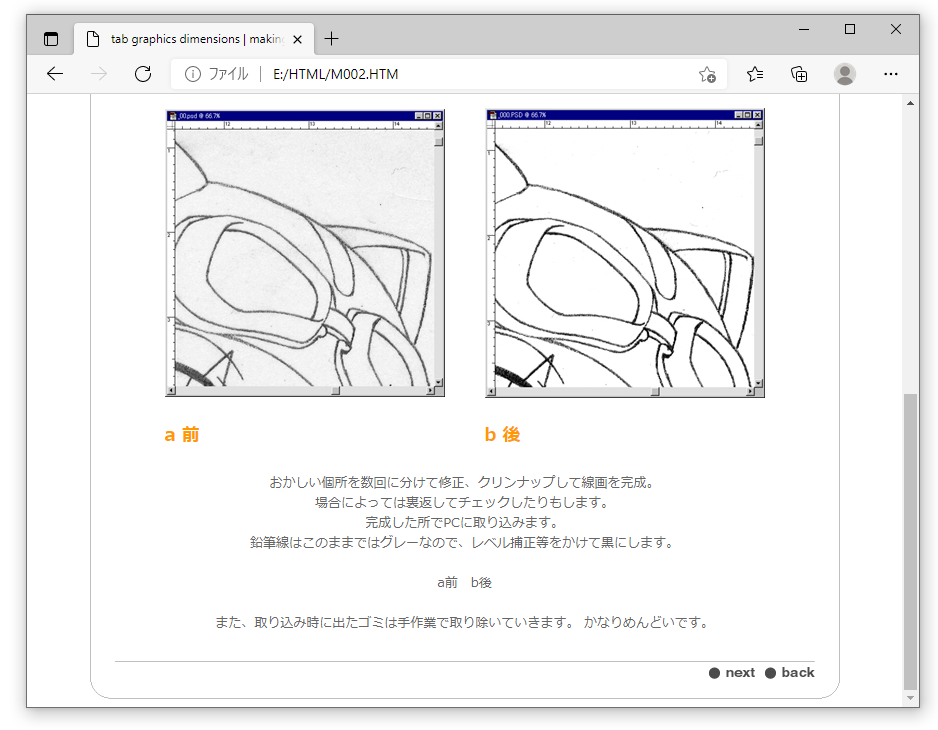Reload the page with the Refresh icon
The height and width of the screenshot is (730, 938).
tap(143, 74)
